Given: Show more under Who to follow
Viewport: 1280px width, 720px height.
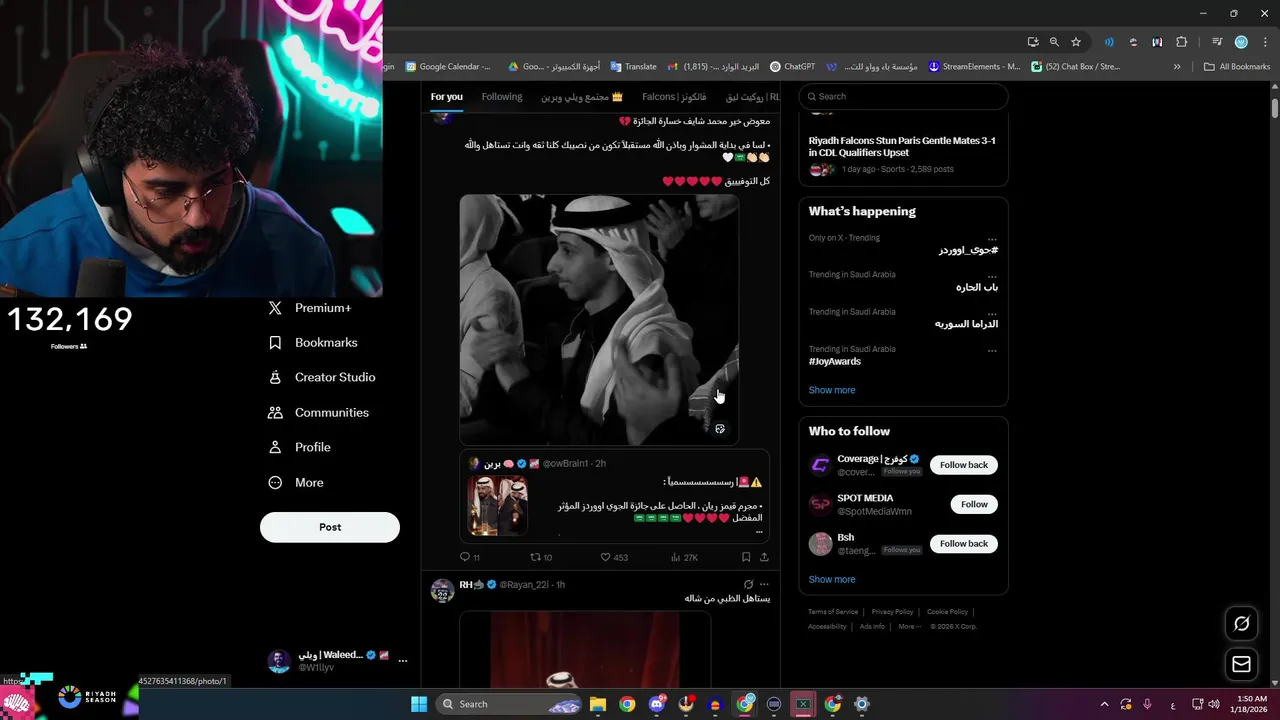Looking at the screenshot, I should (832, 579).
